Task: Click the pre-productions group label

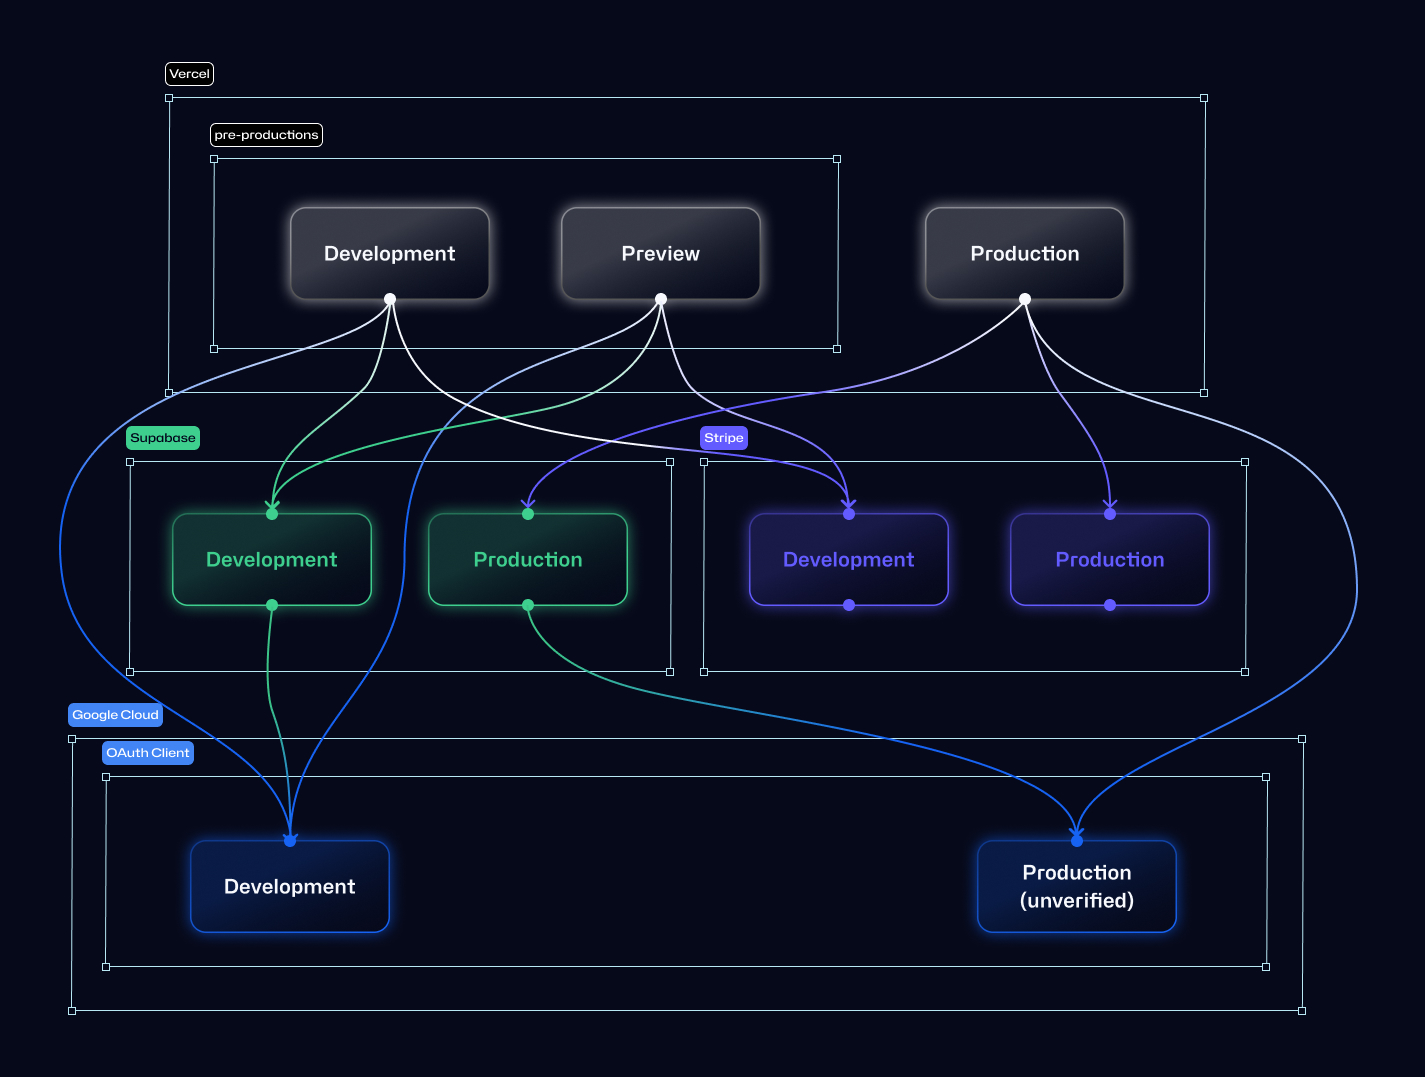Action: (x=266, y=134)
